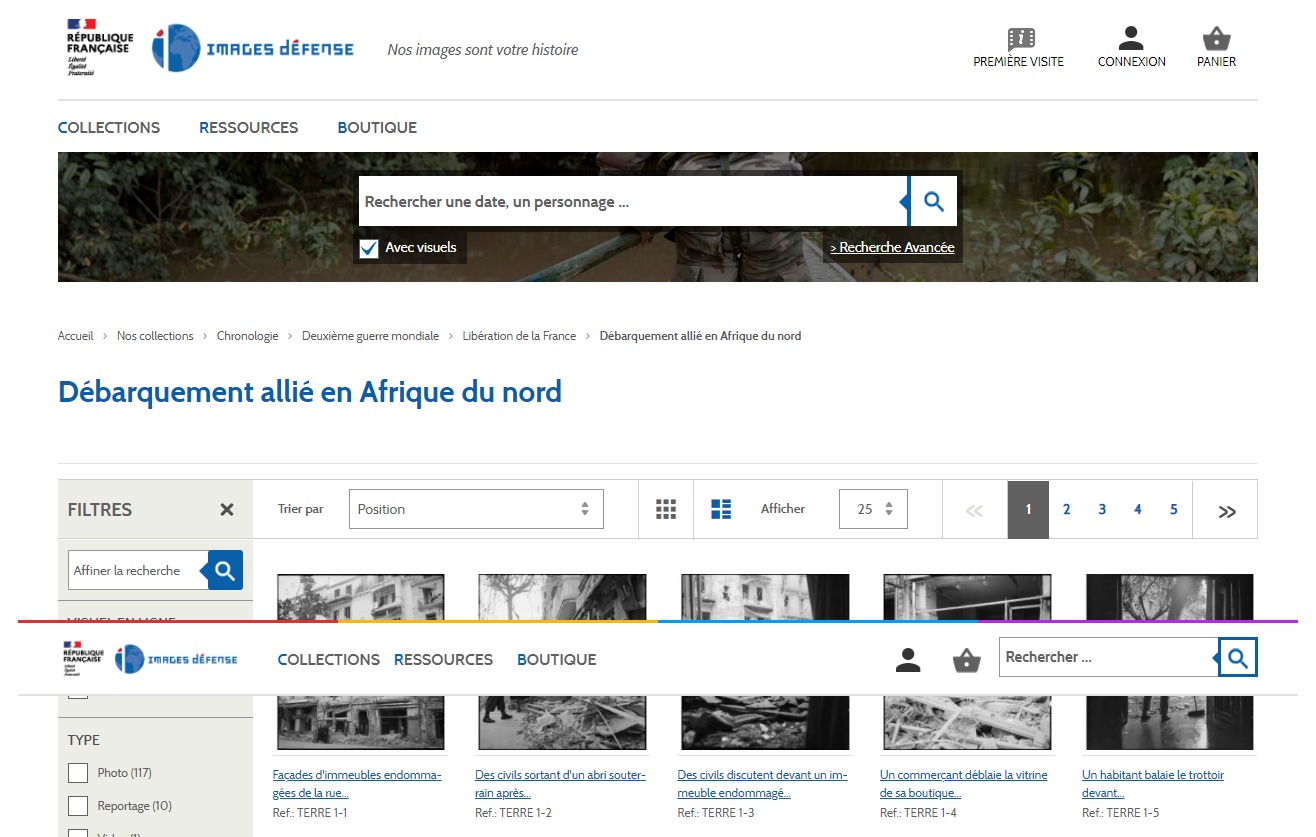
Task: Go to last page double-arrow
Action: [1227, 511]
